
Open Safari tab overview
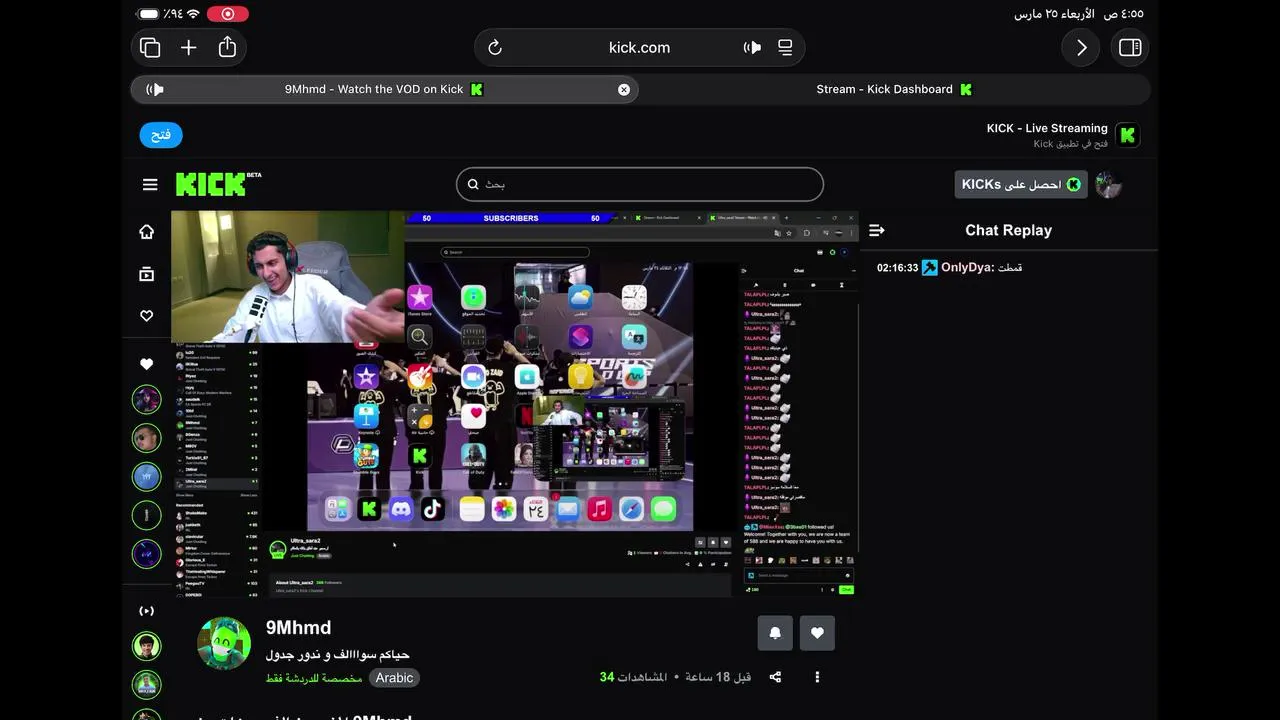click(x=150, y=47)
